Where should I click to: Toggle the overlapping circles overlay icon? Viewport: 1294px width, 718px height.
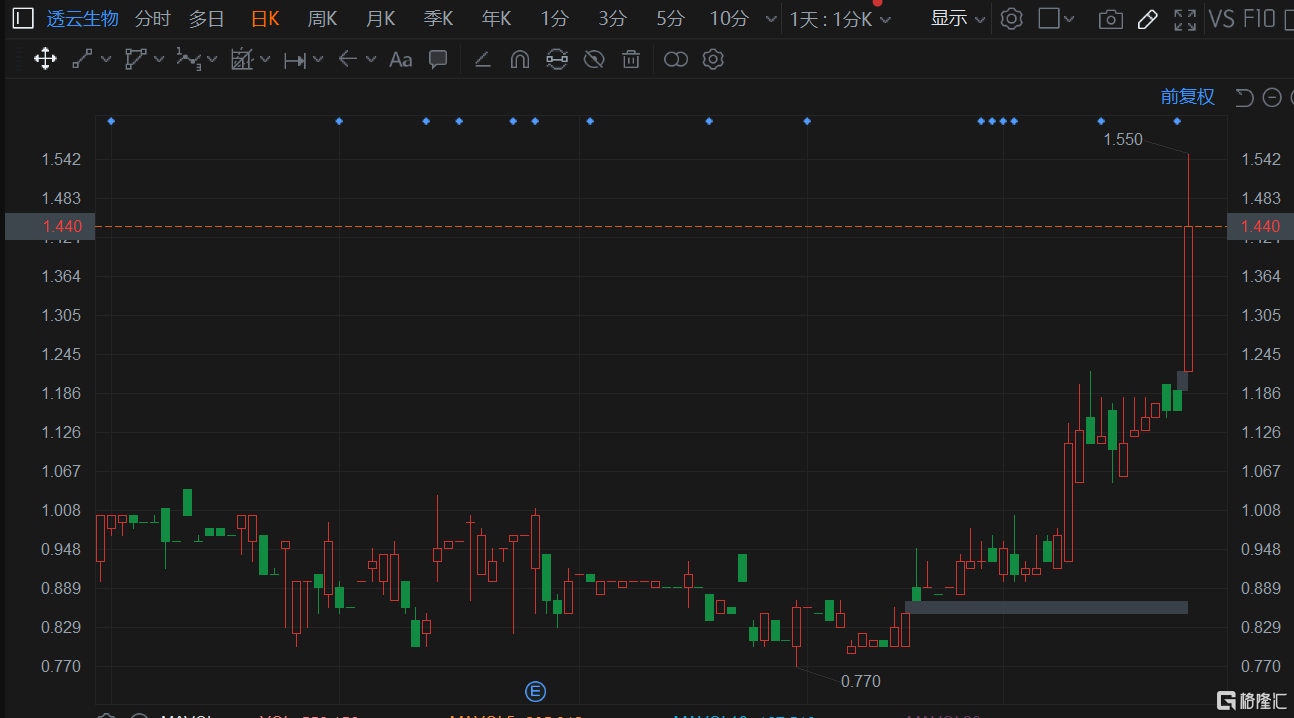(676, 59)
